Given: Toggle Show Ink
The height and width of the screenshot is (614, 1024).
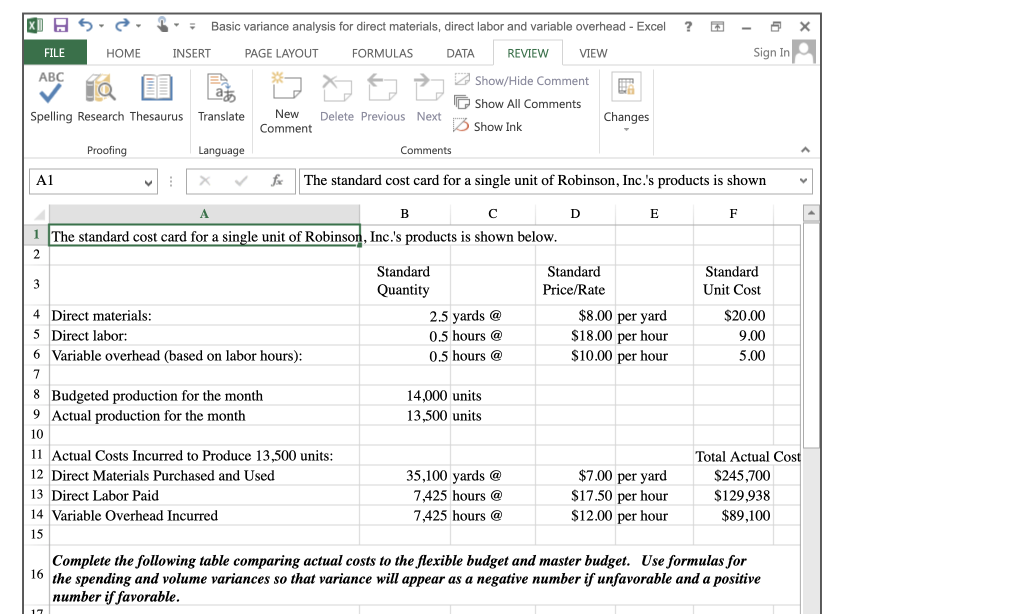Looking at the screenshot, I should click(x=488, y=126).
